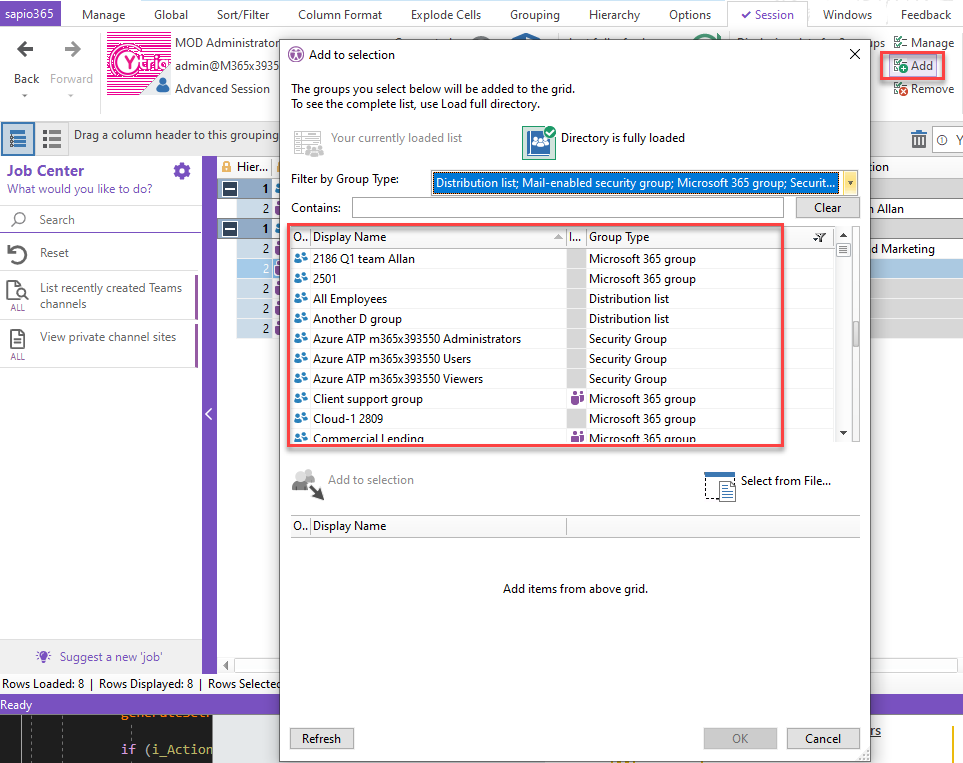Click the group list vertical scrollbar thumb
The height and width of the screenshot is (763, 963).
[x=855, y=334]
